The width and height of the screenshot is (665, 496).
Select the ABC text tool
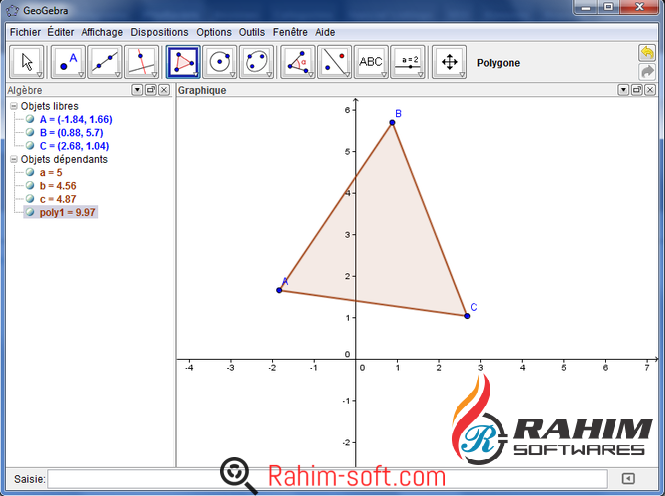(x=371, y=62)
